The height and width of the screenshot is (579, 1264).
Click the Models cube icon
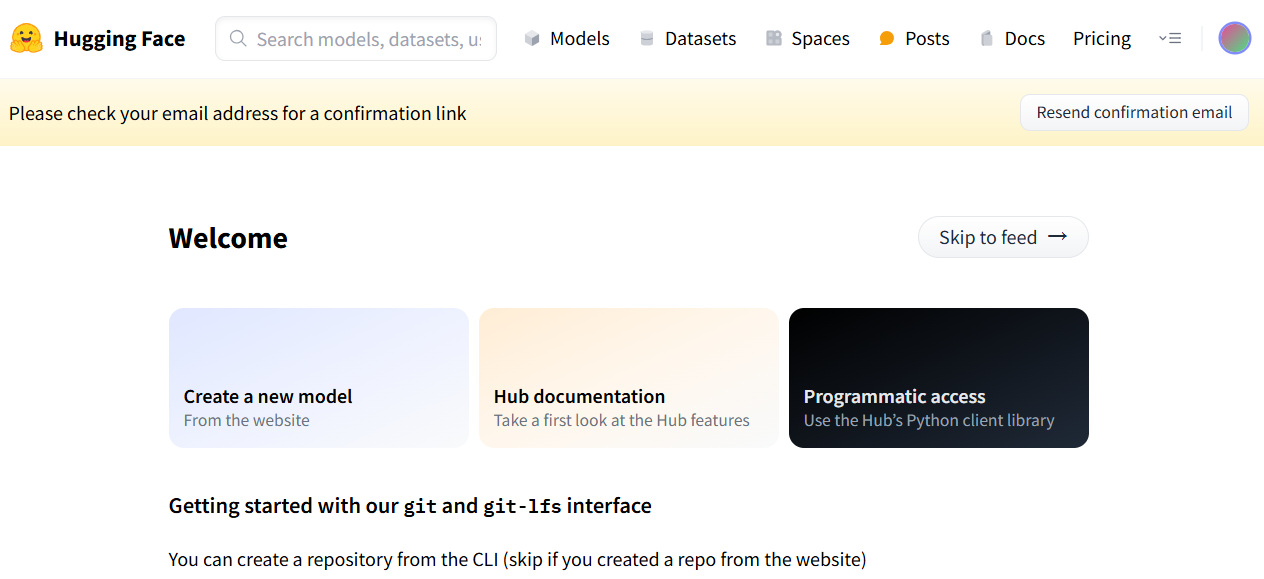(x=532, y=39)
